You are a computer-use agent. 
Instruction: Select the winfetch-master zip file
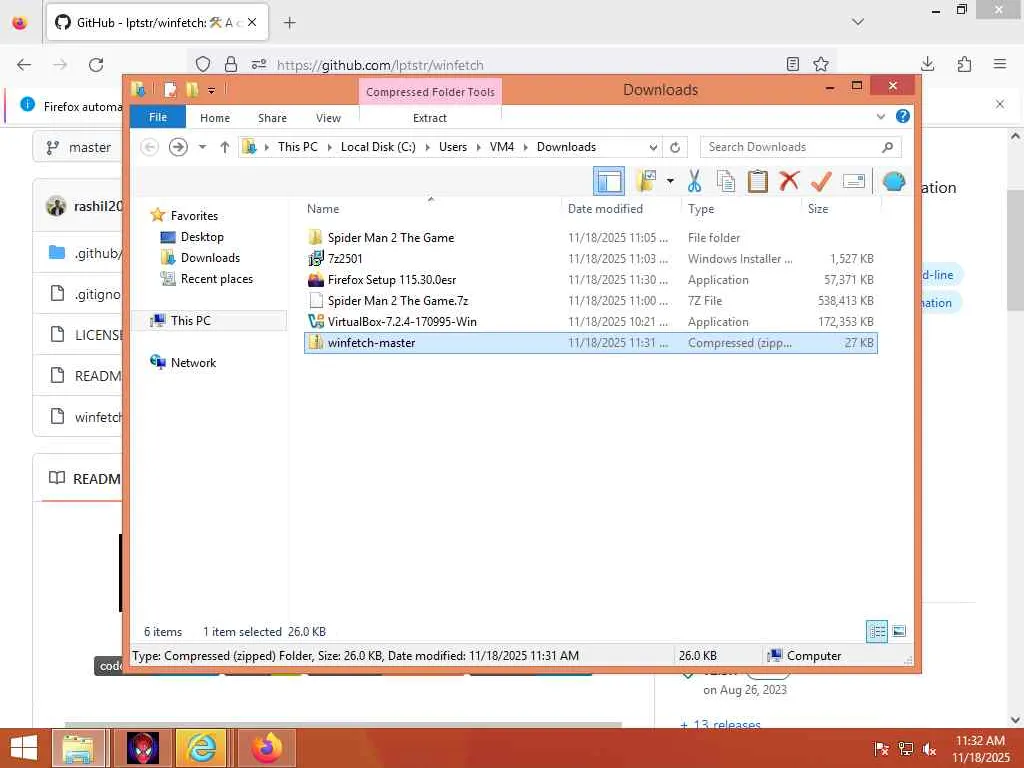click(x=590, y=343)
